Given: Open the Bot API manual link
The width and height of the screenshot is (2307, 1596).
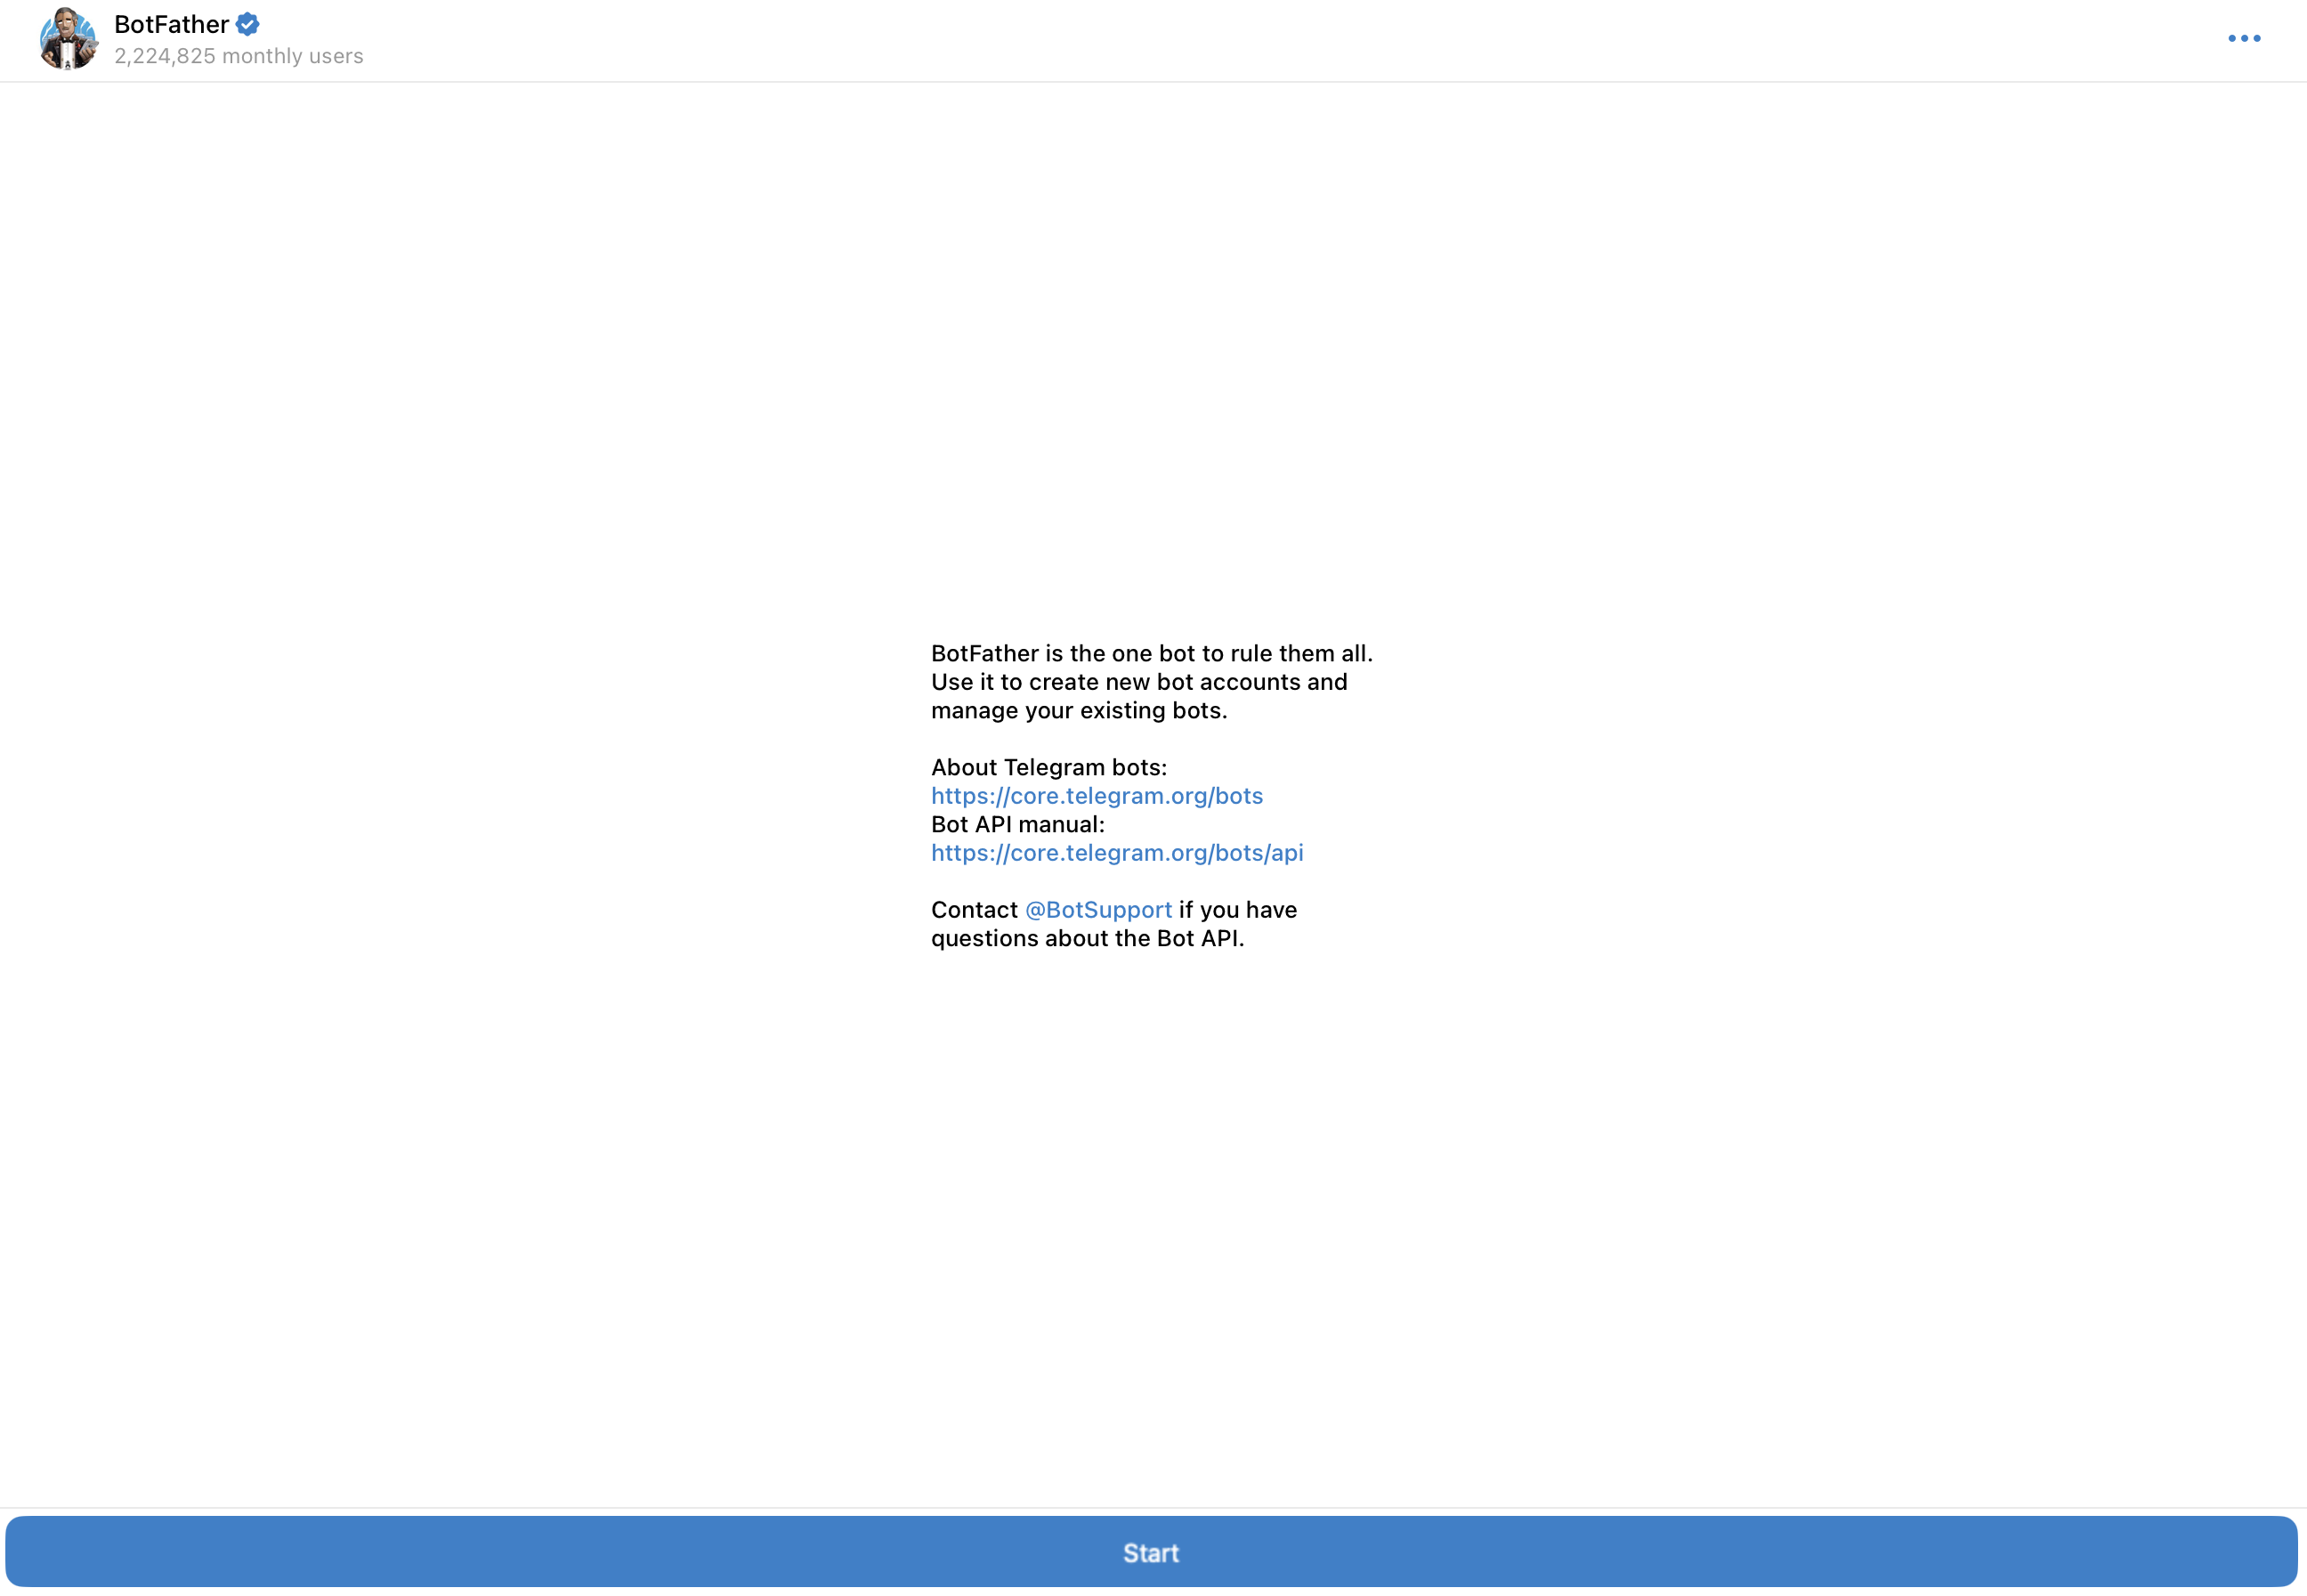Looking at the screenshot, I should pos(1119,853).
